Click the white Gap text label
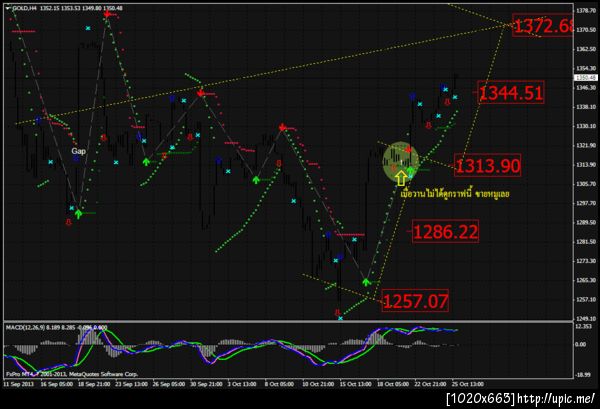 (x=78, y=151)
